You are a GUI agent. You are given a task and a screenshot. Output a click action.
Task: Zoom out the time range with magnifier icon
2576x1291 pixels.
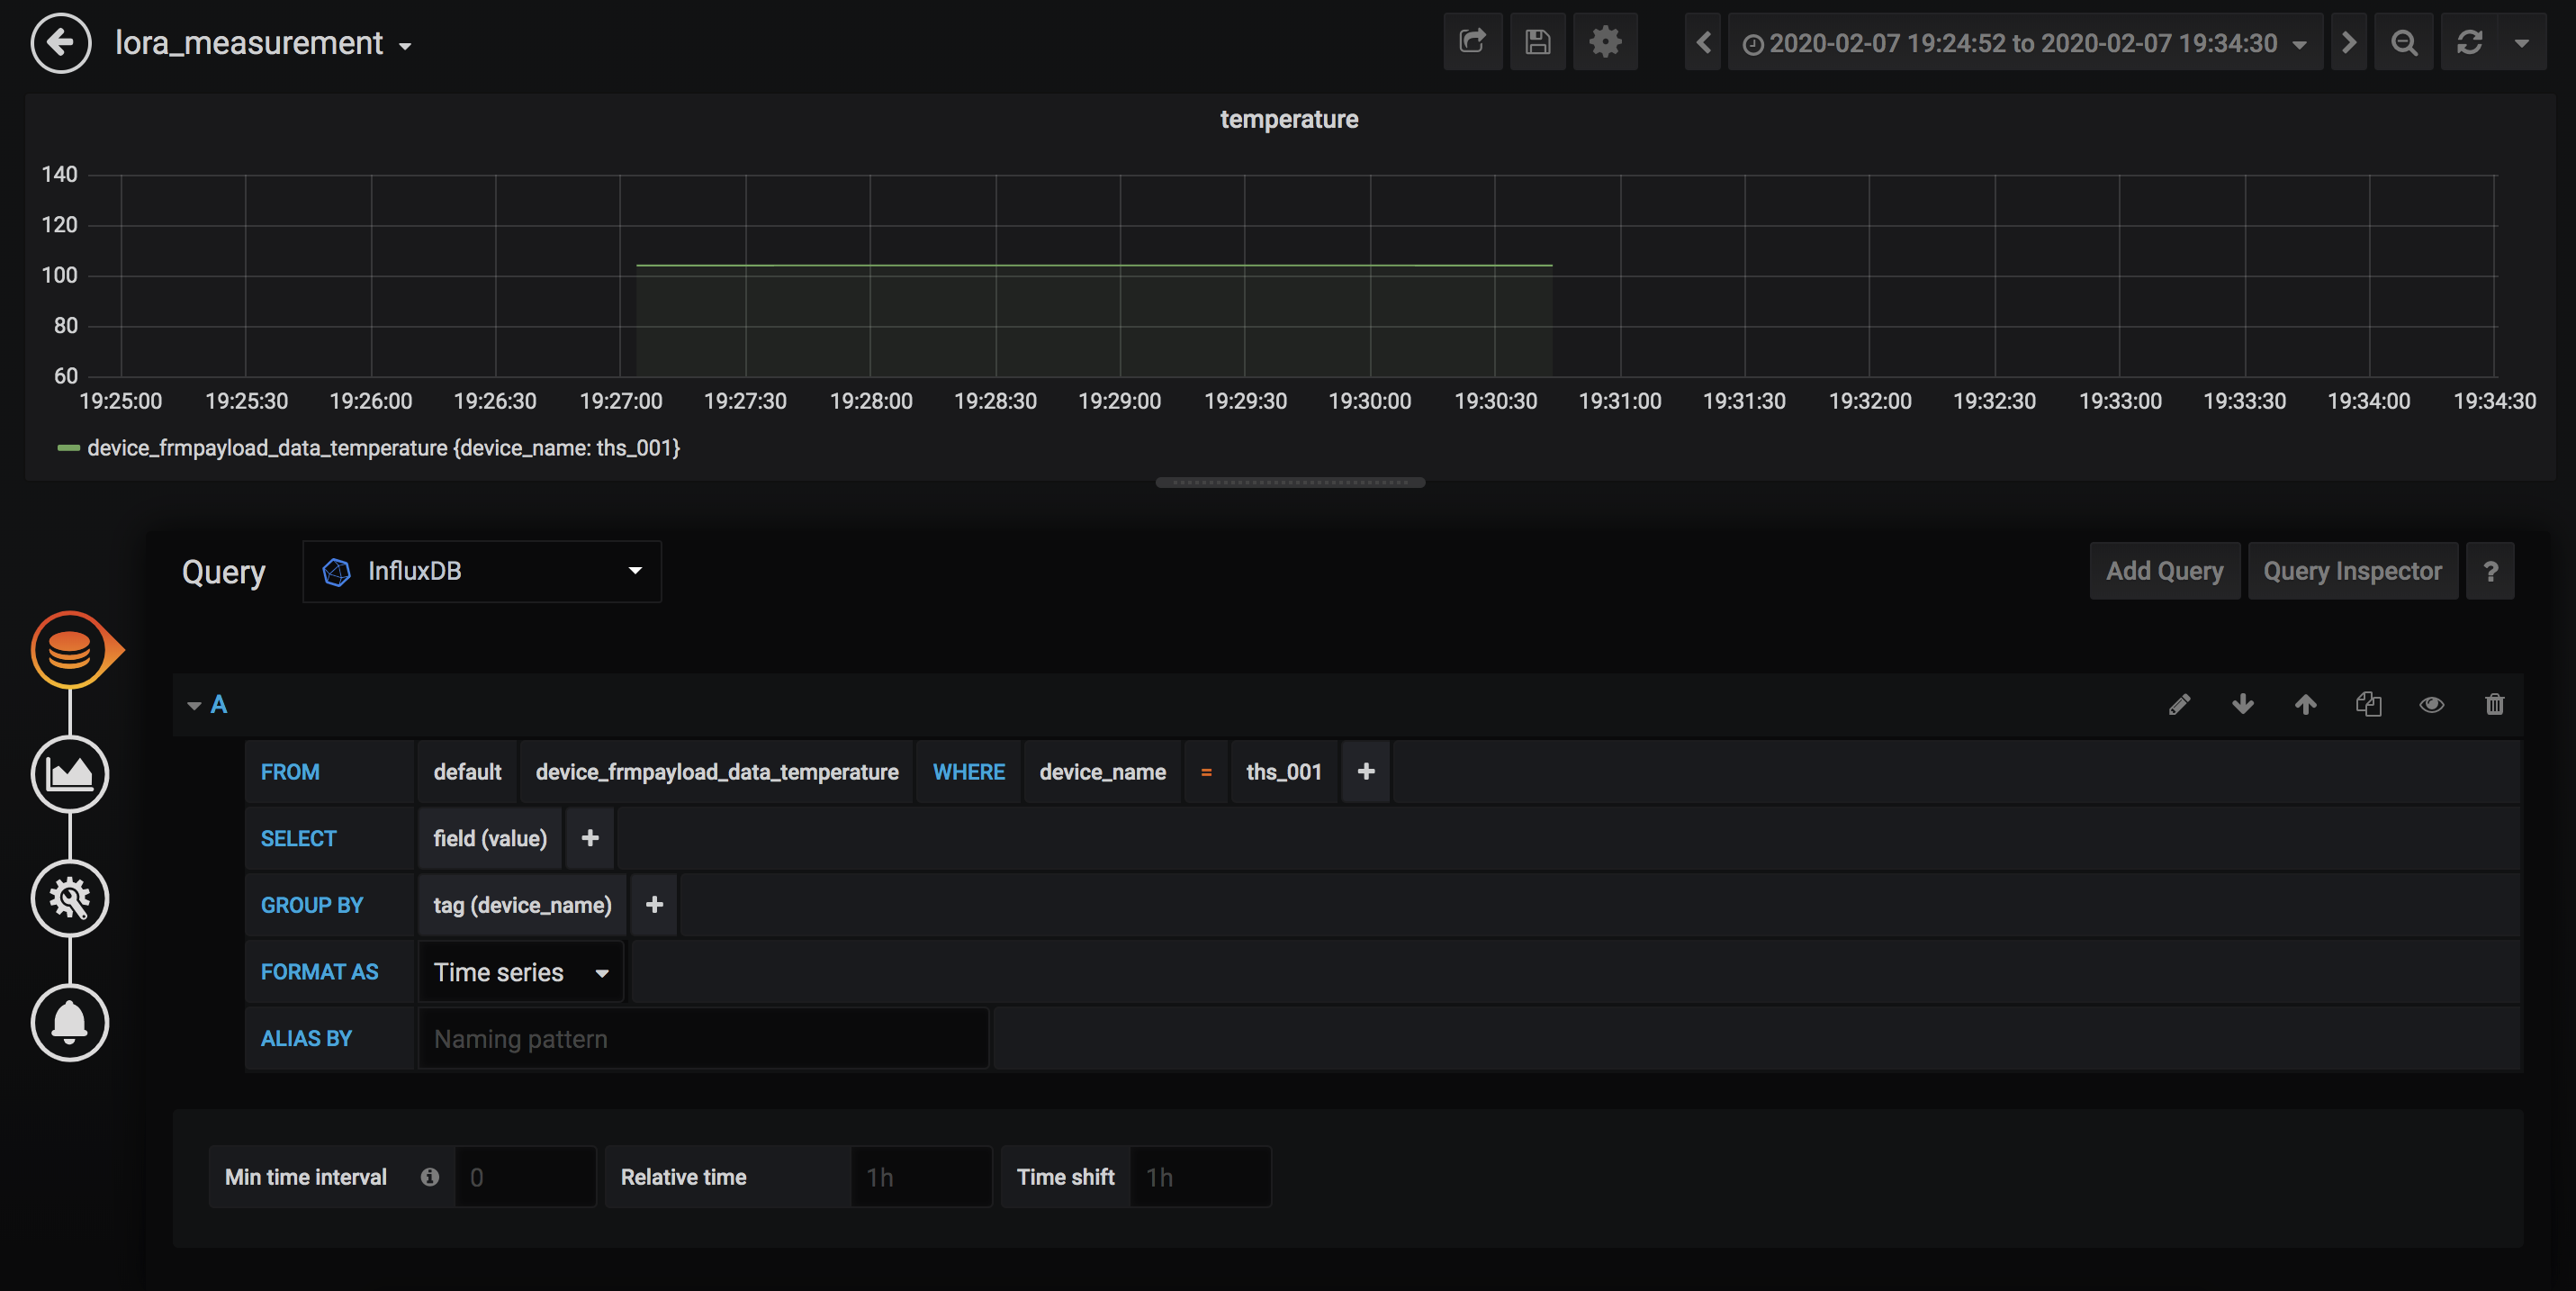coord(2404,42)
